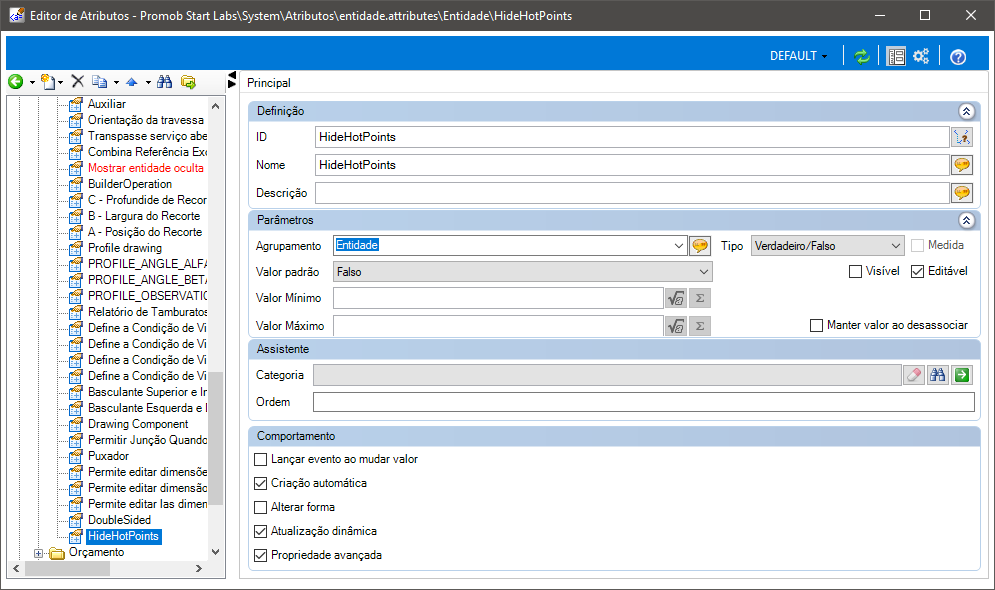This screenshot has height=590, width=995.
Task: Open the help question mark icon
Action: coord(958,56)
